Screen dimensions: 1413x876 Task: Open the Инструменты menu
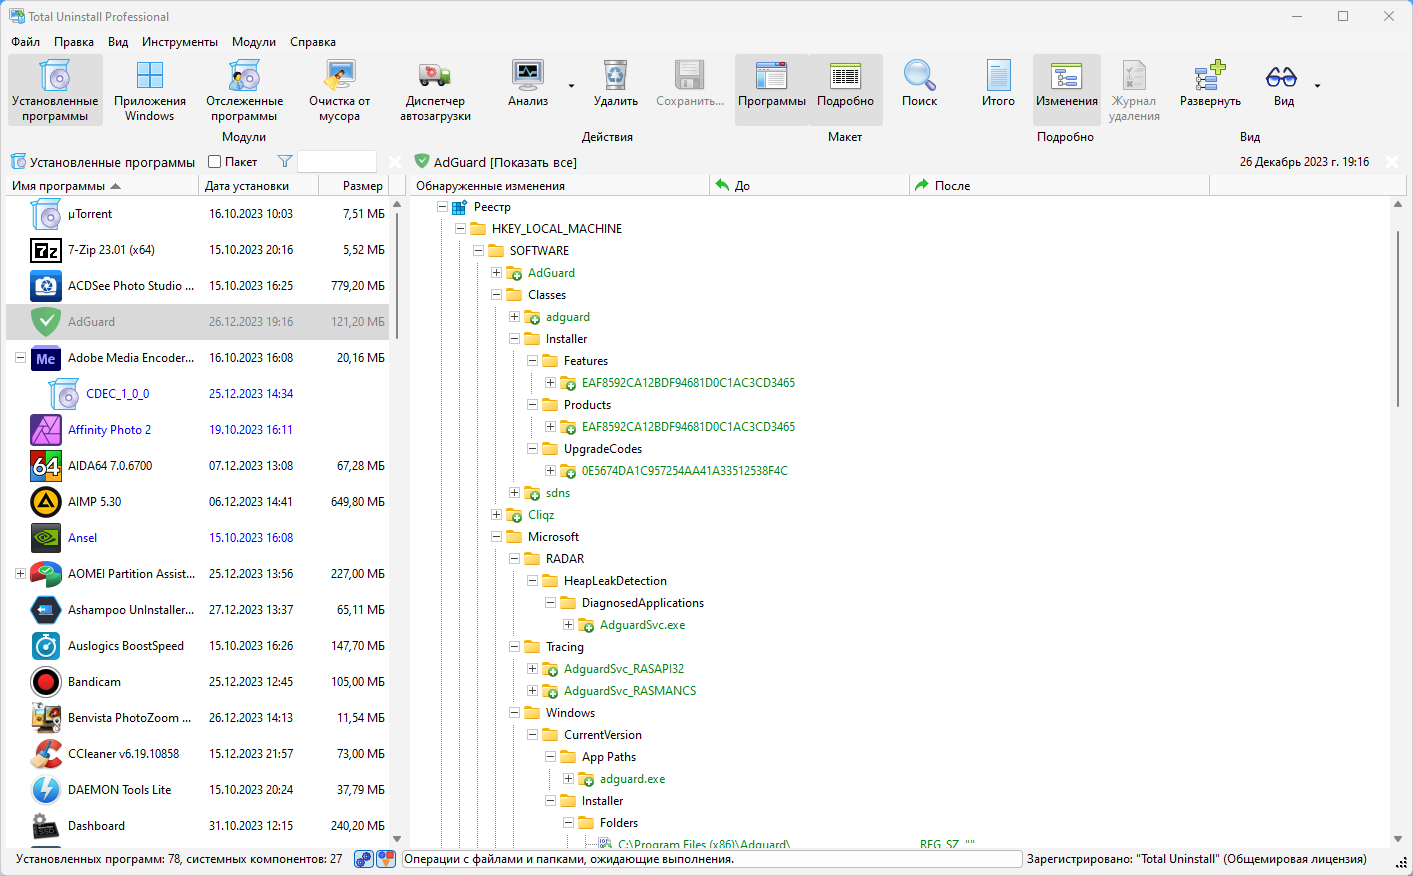180,42
